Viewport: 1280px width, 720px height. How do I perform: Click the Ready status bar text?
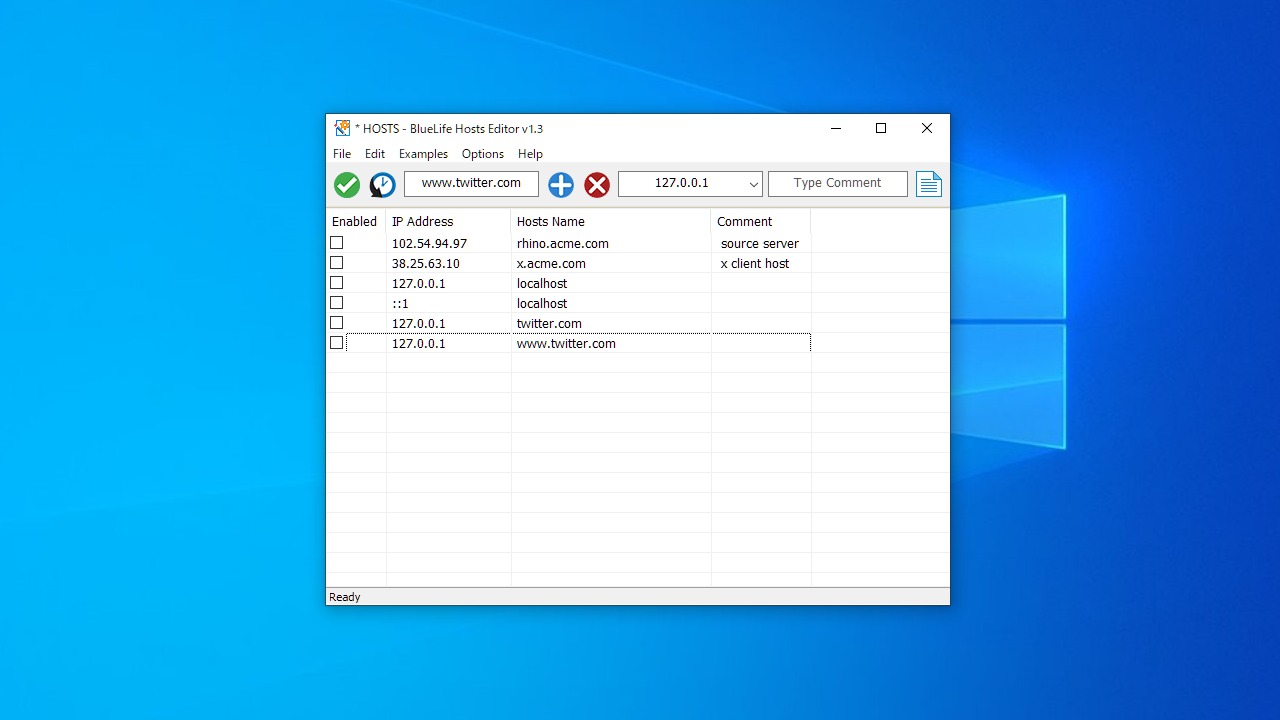(345, 597)
